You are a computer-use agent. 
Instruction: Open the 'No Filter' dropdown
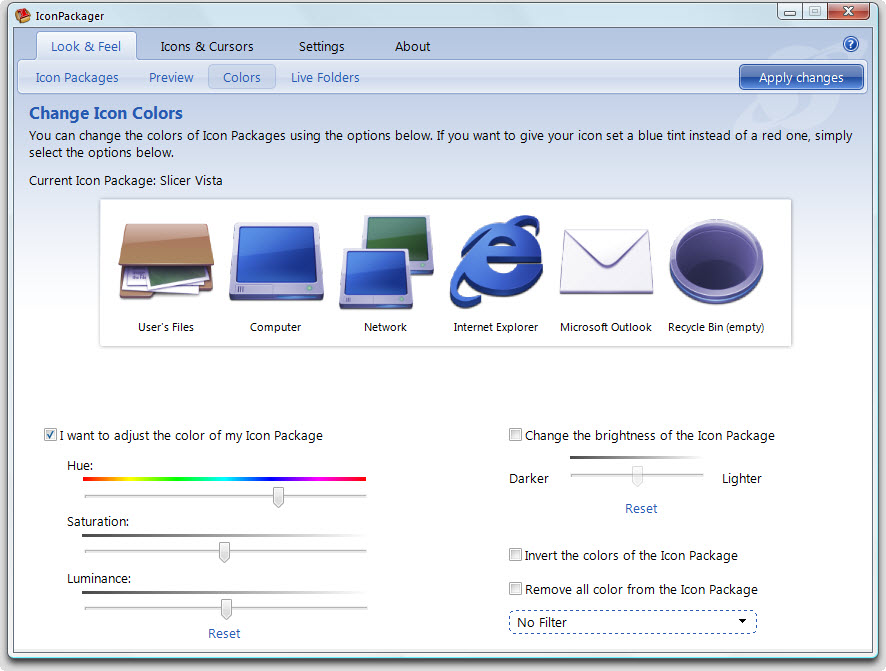pyautogui.click(x=633, y=622)
